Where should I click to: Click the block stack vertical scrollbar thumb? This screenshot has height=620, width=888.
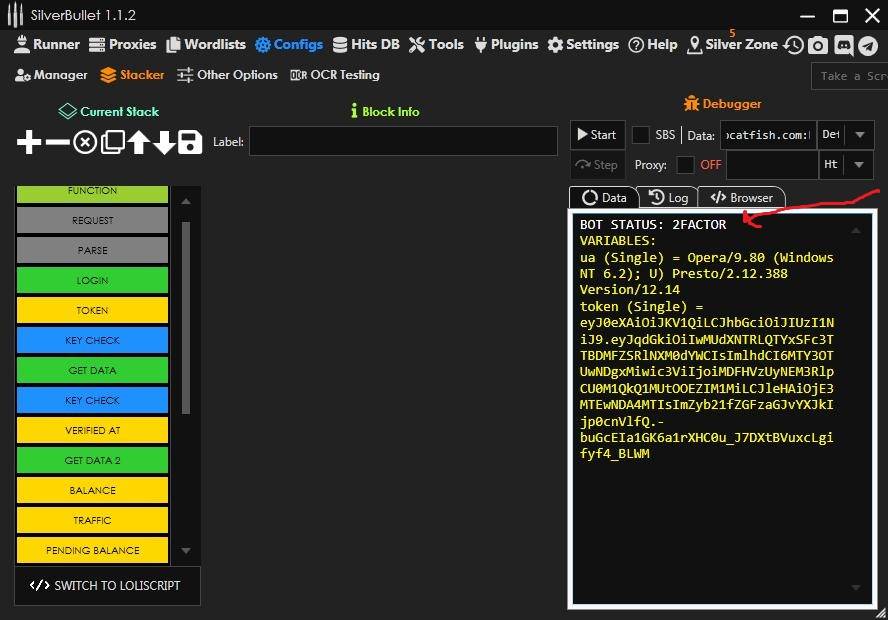coord(185,318)
